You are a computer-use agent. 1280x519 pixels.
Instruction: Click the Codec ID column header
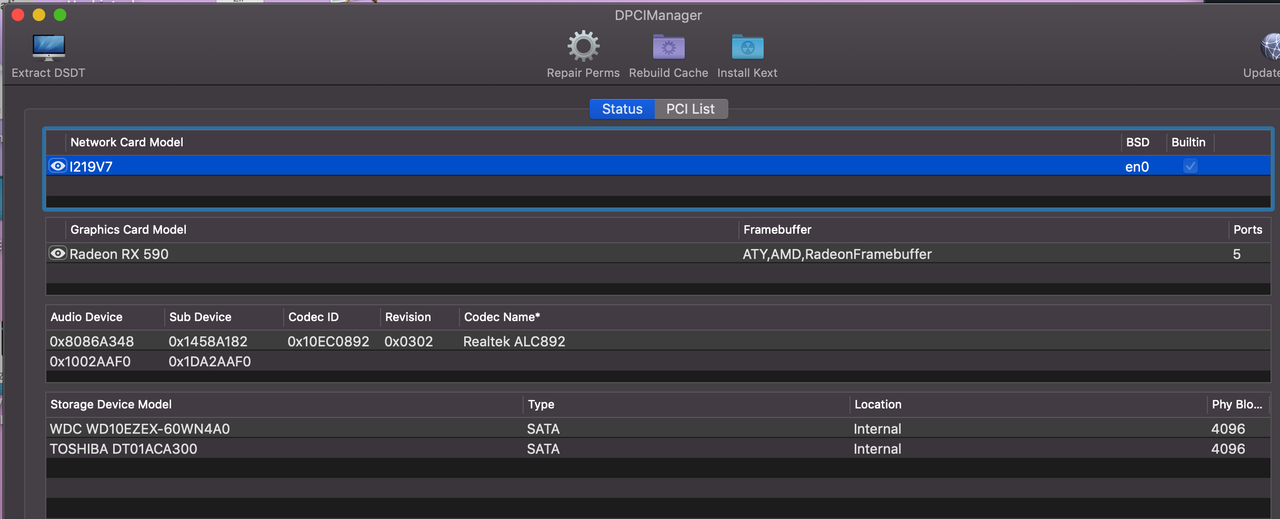pyautogui.click(x=313, y=317)
